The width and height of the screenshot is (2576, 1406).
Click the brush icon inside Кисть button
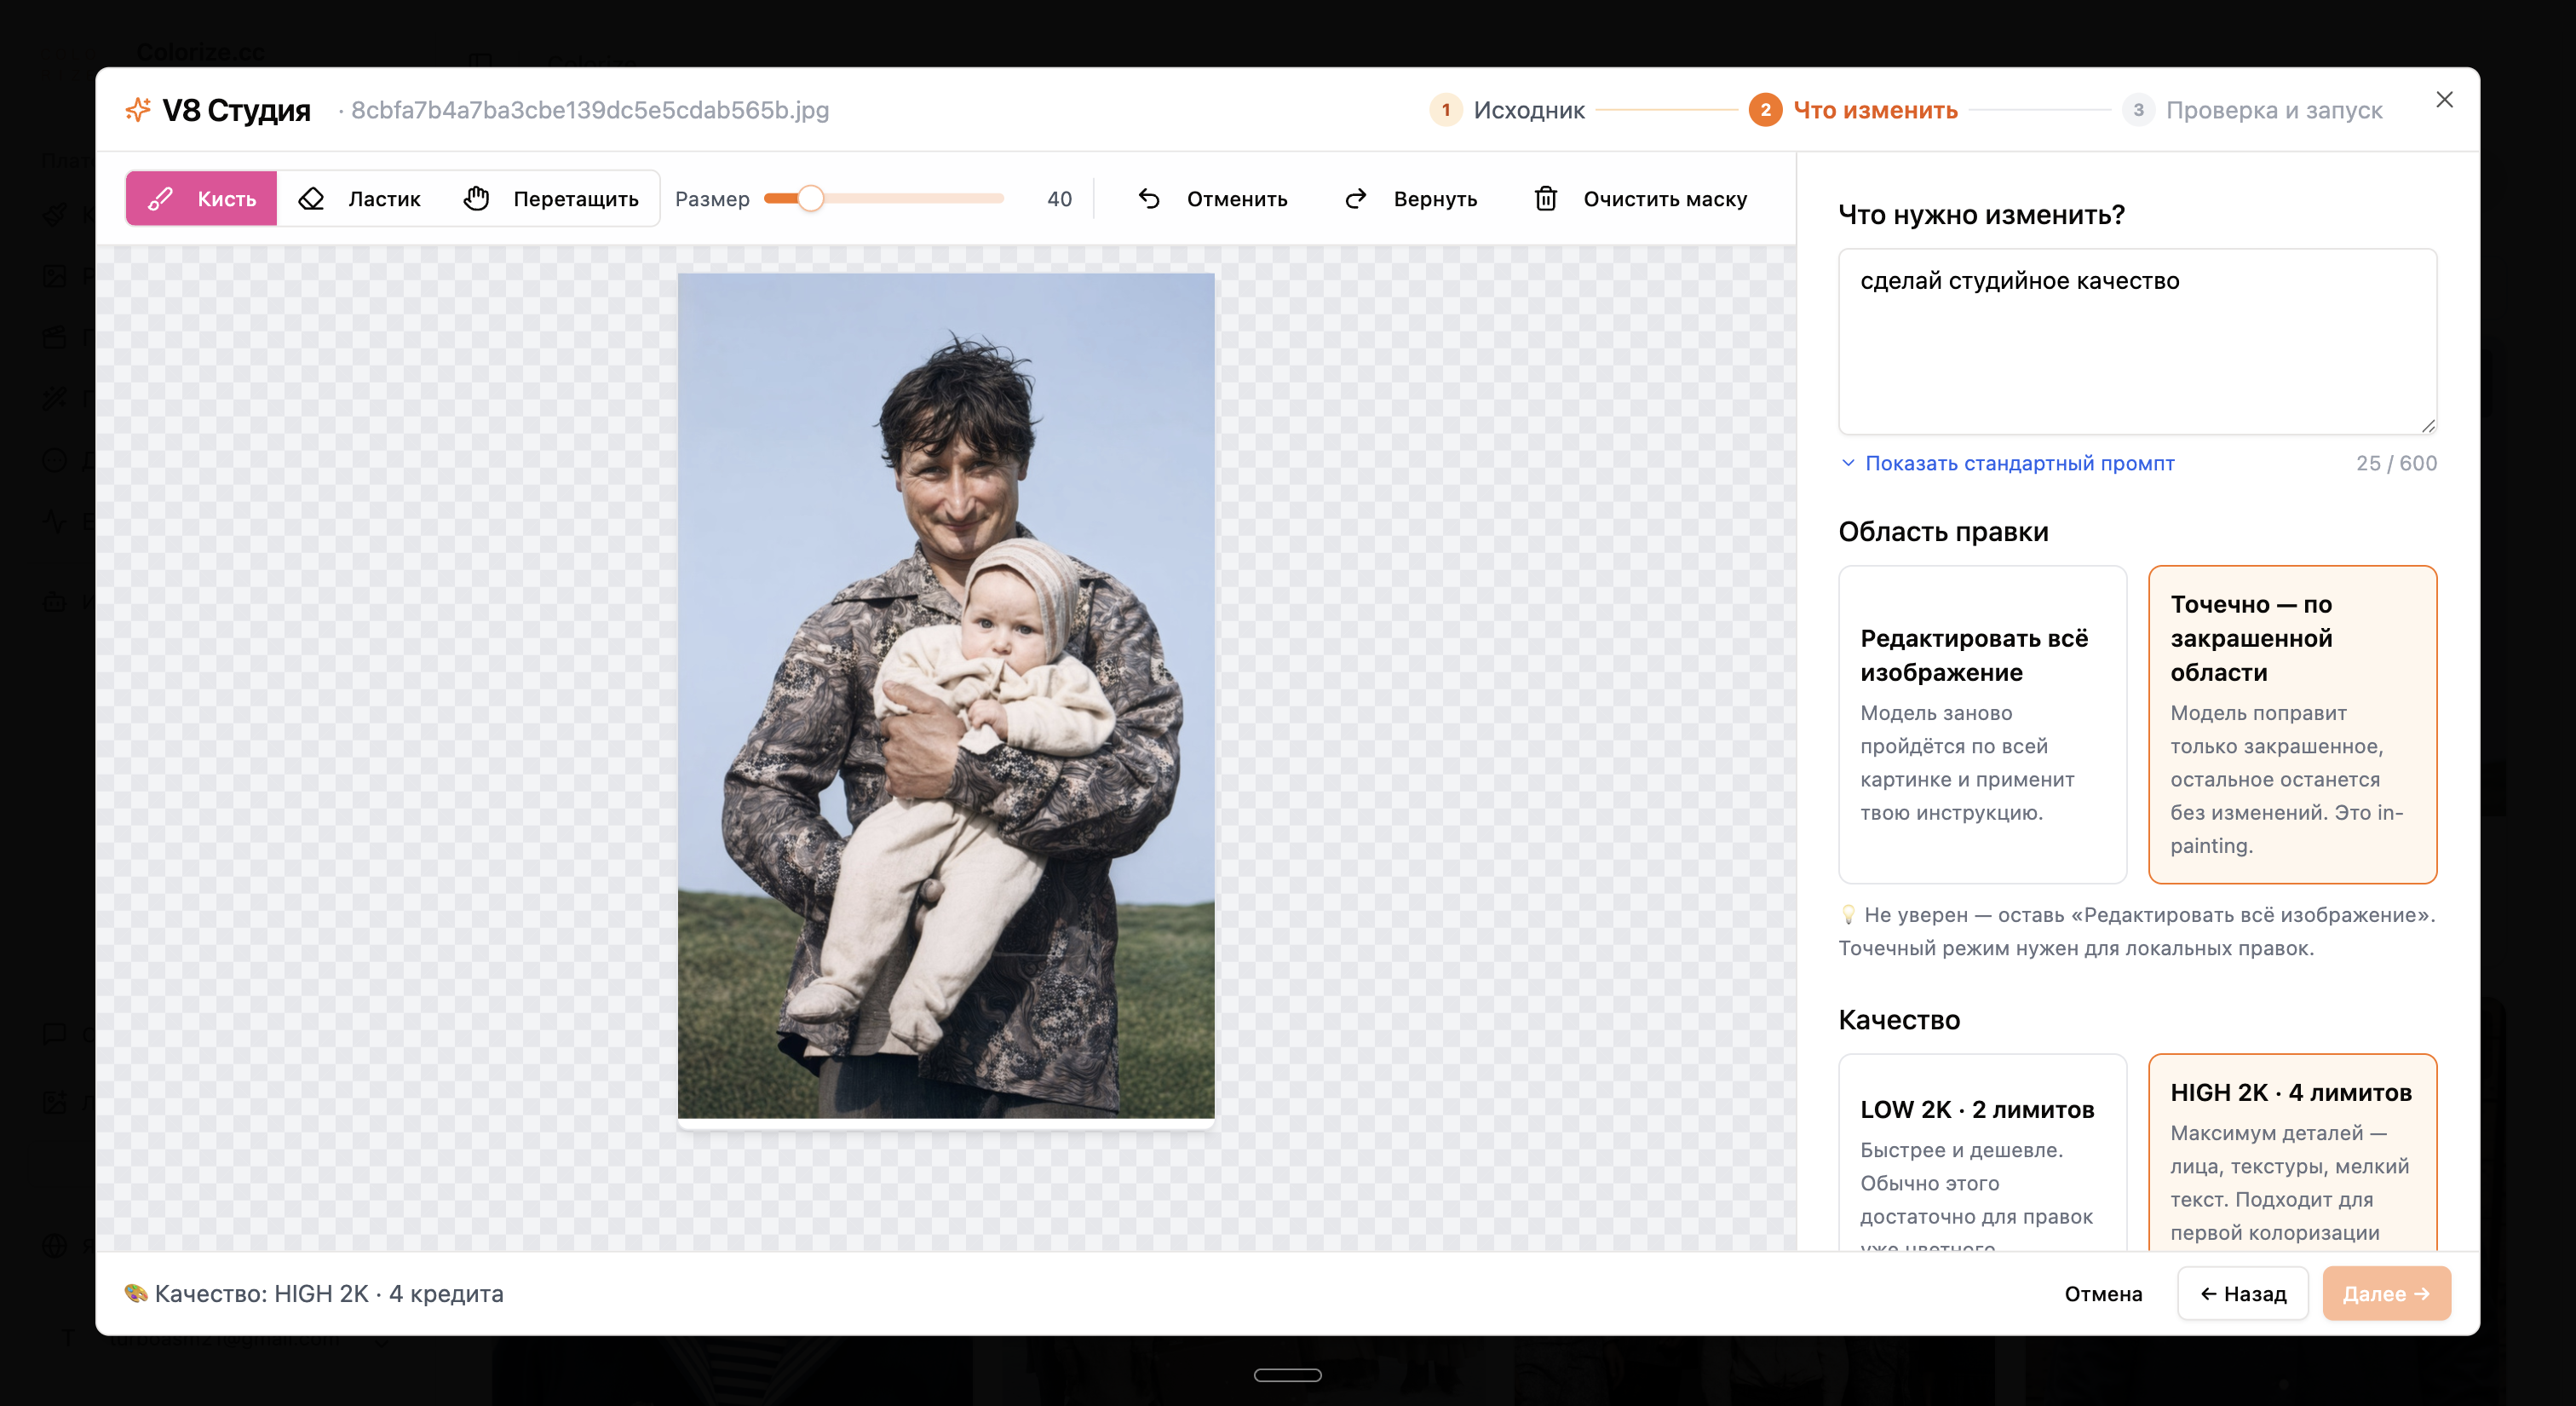[160, 199]
